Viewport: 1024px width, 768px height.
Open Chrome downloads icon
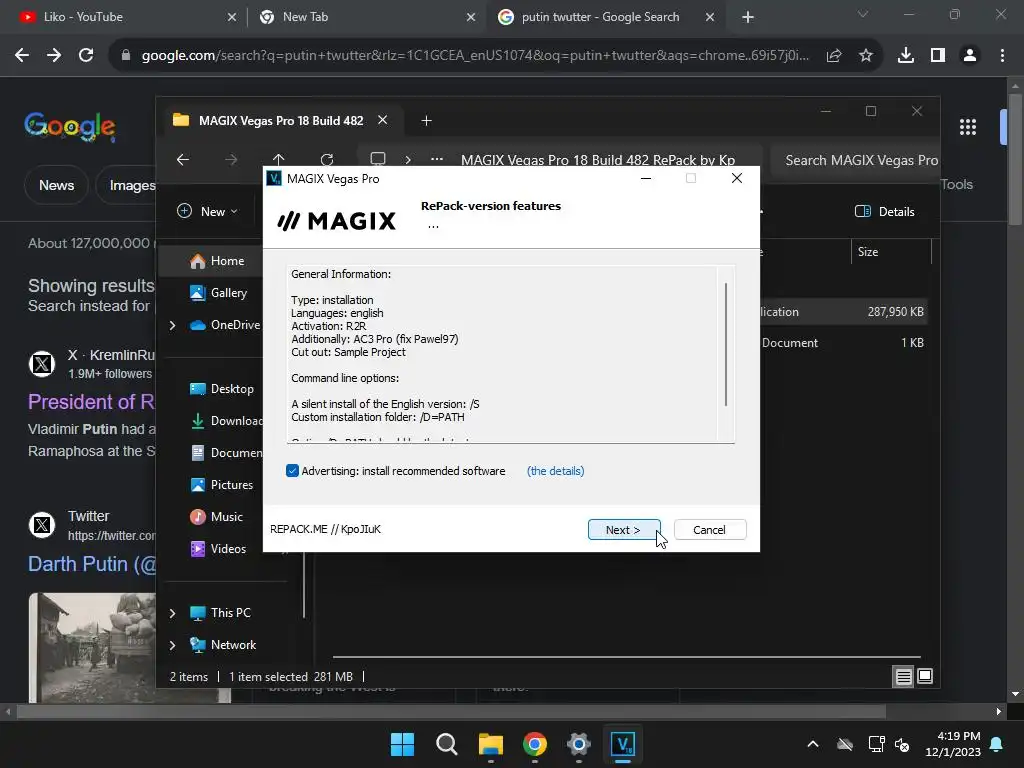(x=906, y=56)
